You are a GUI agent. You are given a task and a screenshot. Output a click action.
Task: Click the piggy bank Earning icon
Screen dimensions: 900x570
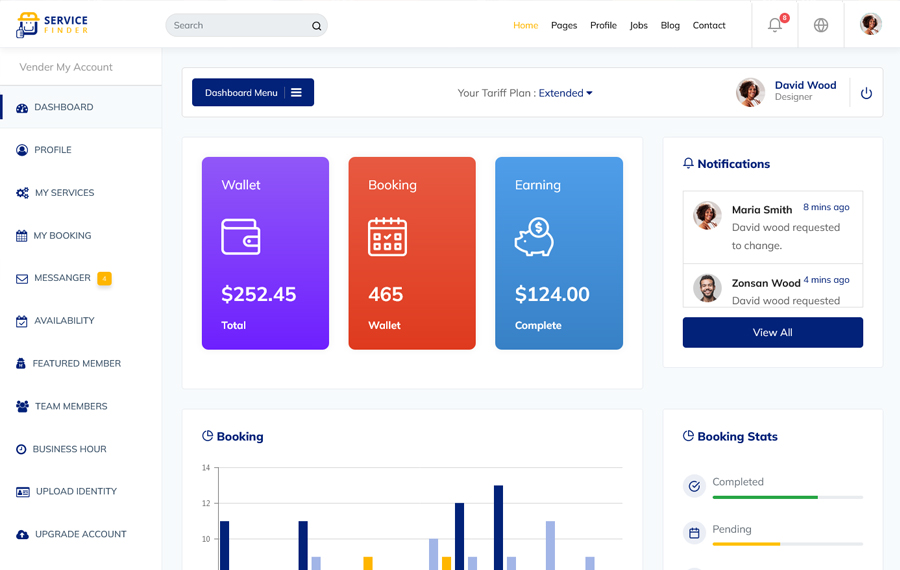pyautogui.click(x=534, y=238)
